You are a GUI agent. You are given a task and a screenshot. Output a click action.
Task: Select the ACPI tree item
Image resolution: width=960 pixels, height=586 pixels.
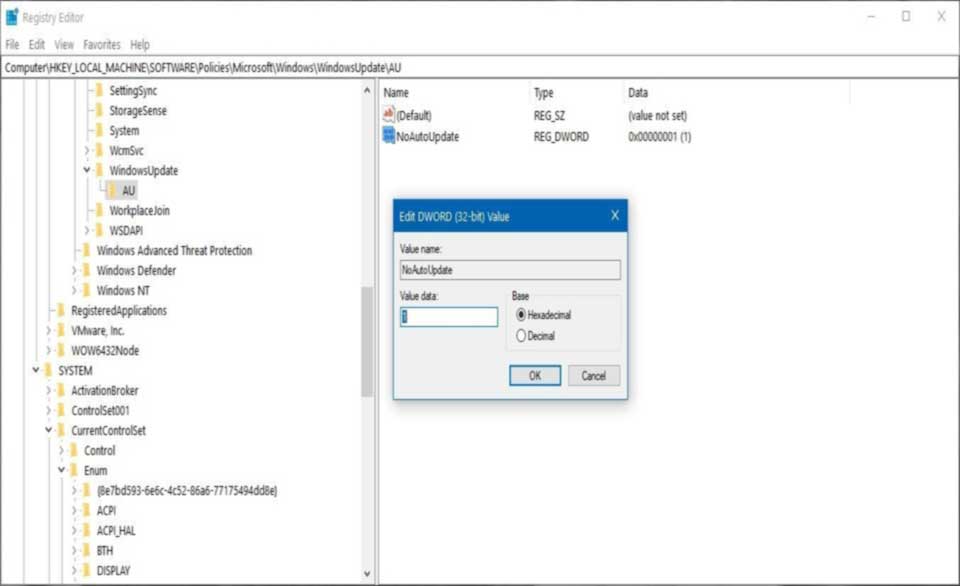pyautogui.click(x=106, y=511)
